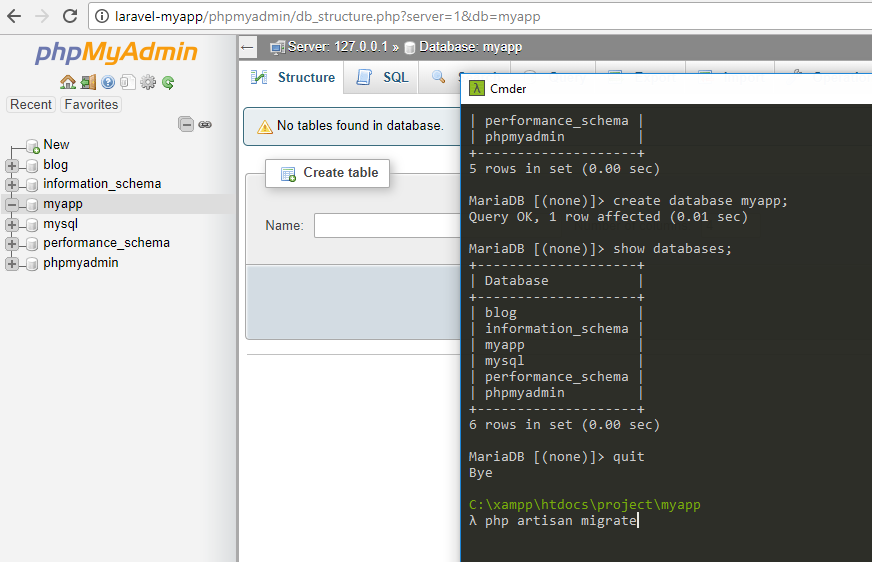Open the SQL tab
The width and height of the screenshot is (872, 562).
382,77
